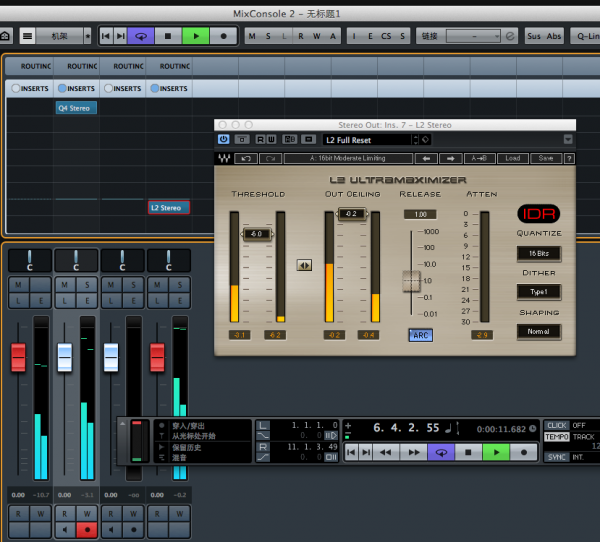Viewport: 600px width, 542px height.
Task: Adjust the Threshold slider handle at -6.0
Action: tap(257, 234)
